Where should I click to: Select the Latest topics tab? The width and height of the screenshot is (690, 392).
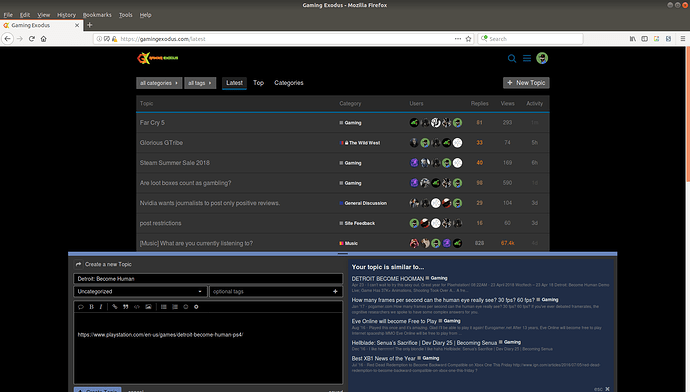click(234, 83)
